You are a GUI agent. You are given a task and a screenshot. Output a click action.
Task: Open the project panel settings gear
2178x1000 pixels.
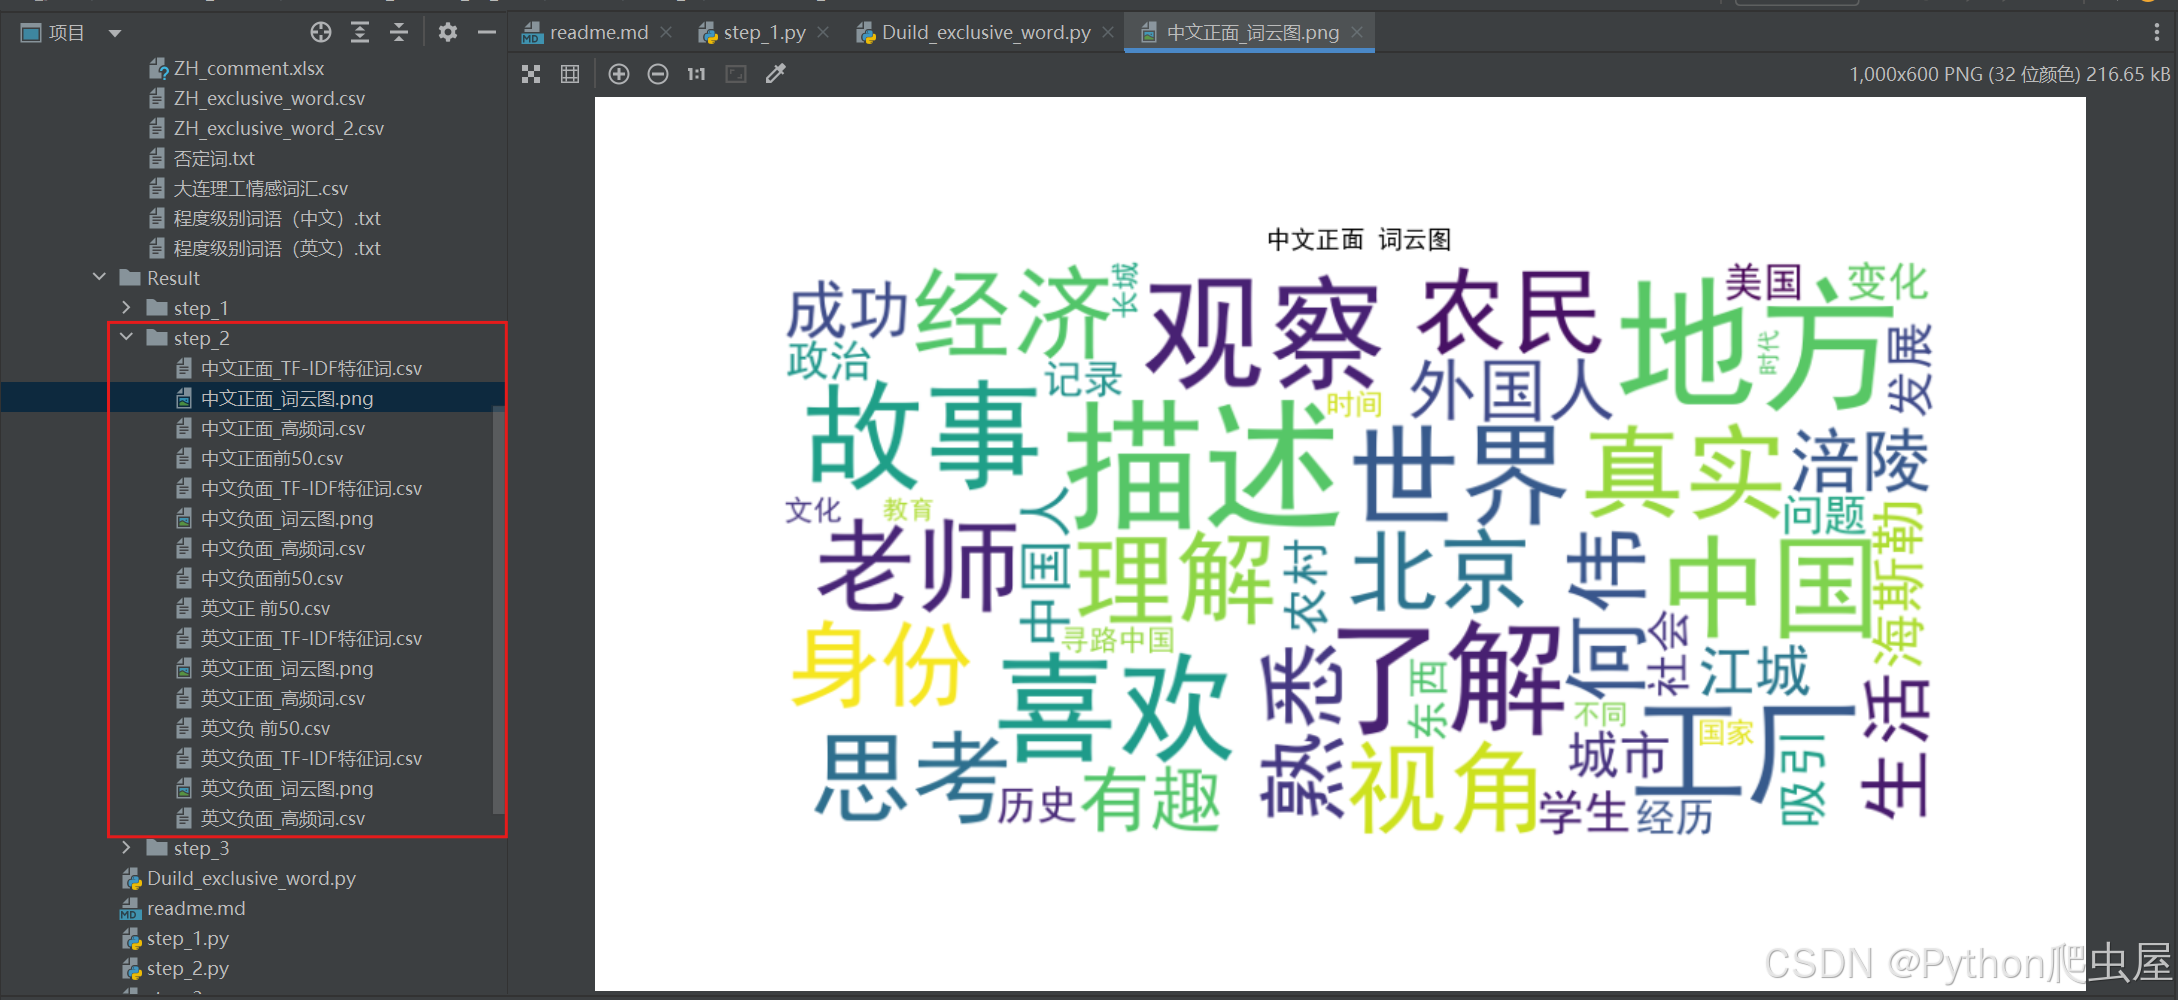[447, 32]
